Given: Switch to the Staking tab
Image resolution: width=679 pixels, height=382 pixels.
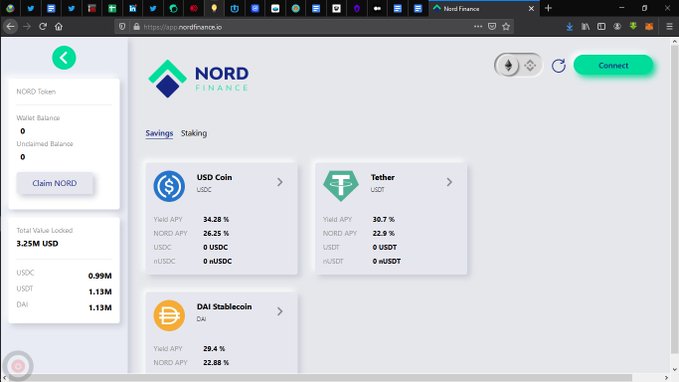Looking at the screenshot, I should (194, 133).
